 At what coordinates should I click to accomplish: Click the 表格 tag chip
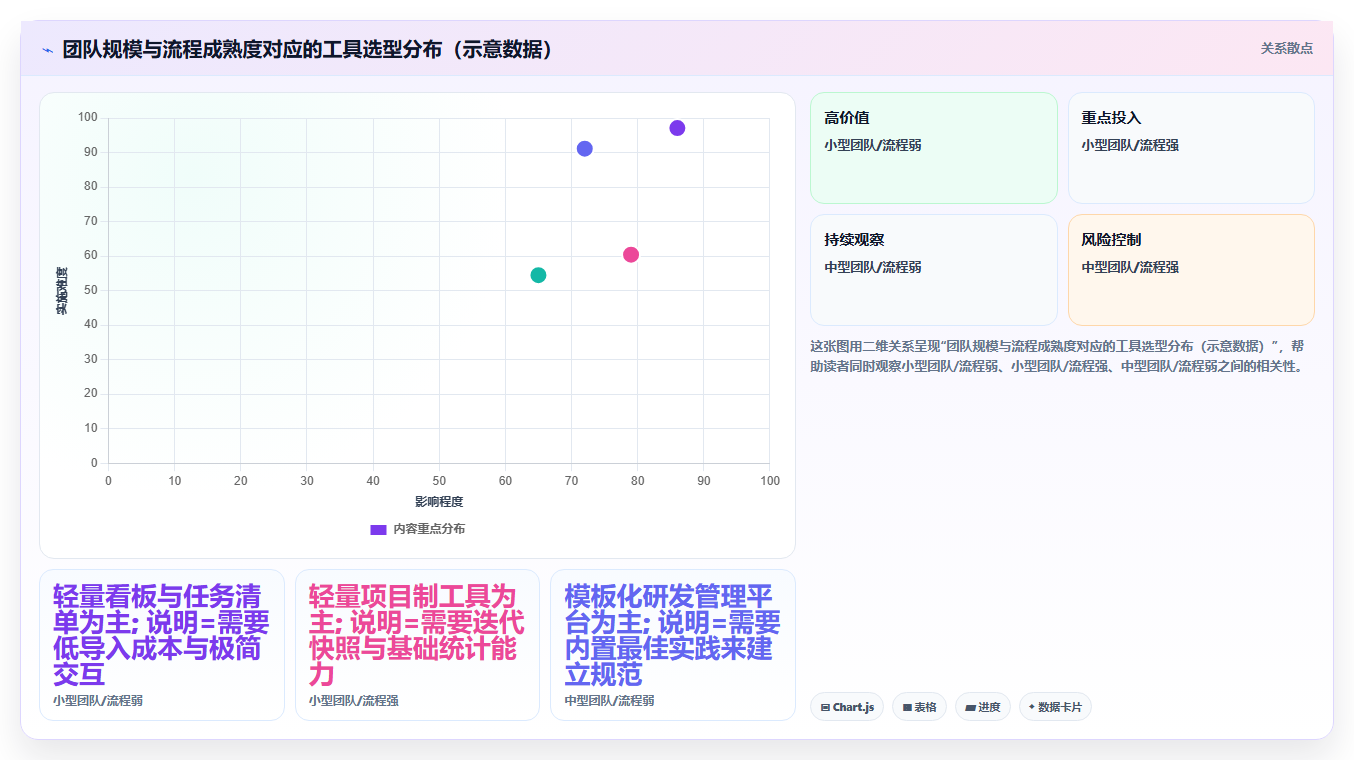point(919,707)
